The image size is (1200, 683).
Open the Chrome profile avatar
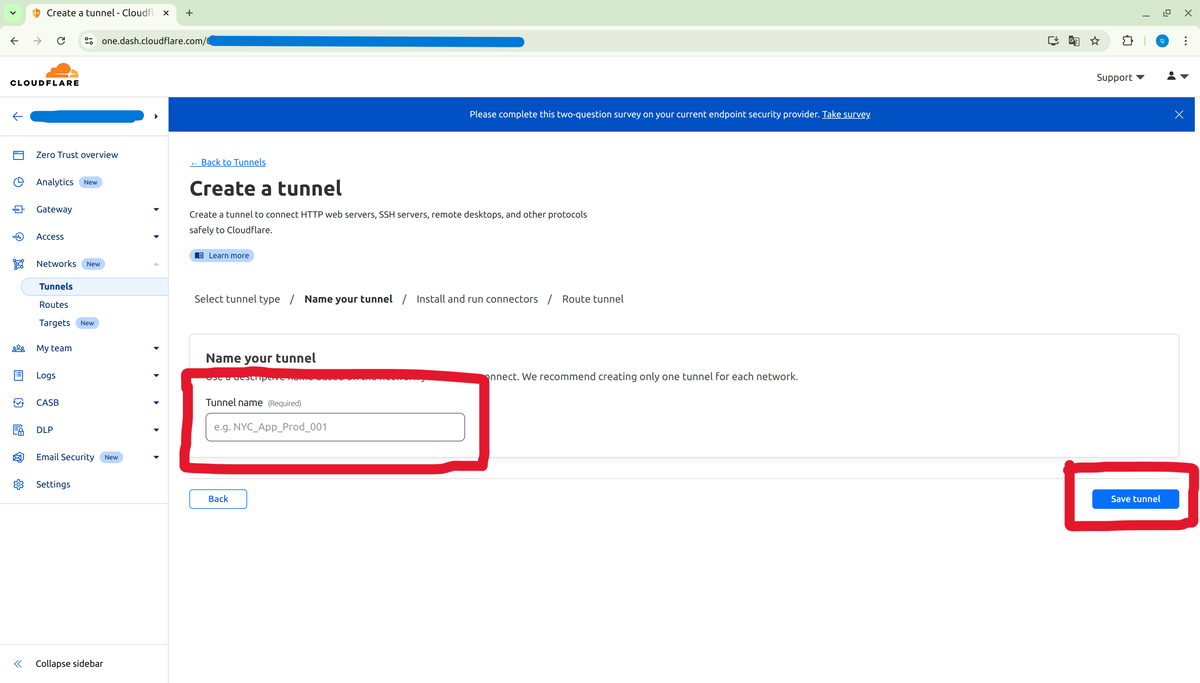coord(1162,41)
